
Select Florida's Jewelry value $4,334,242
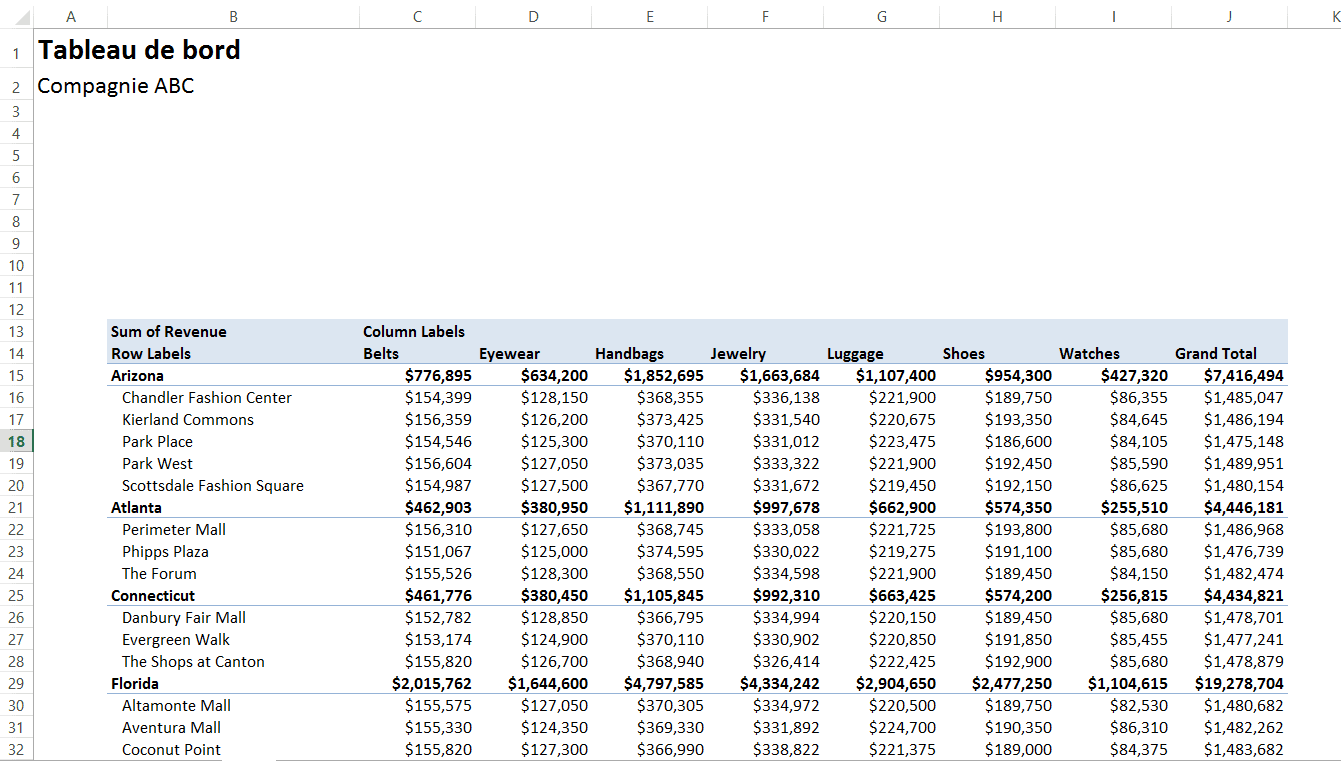[780, 683]
